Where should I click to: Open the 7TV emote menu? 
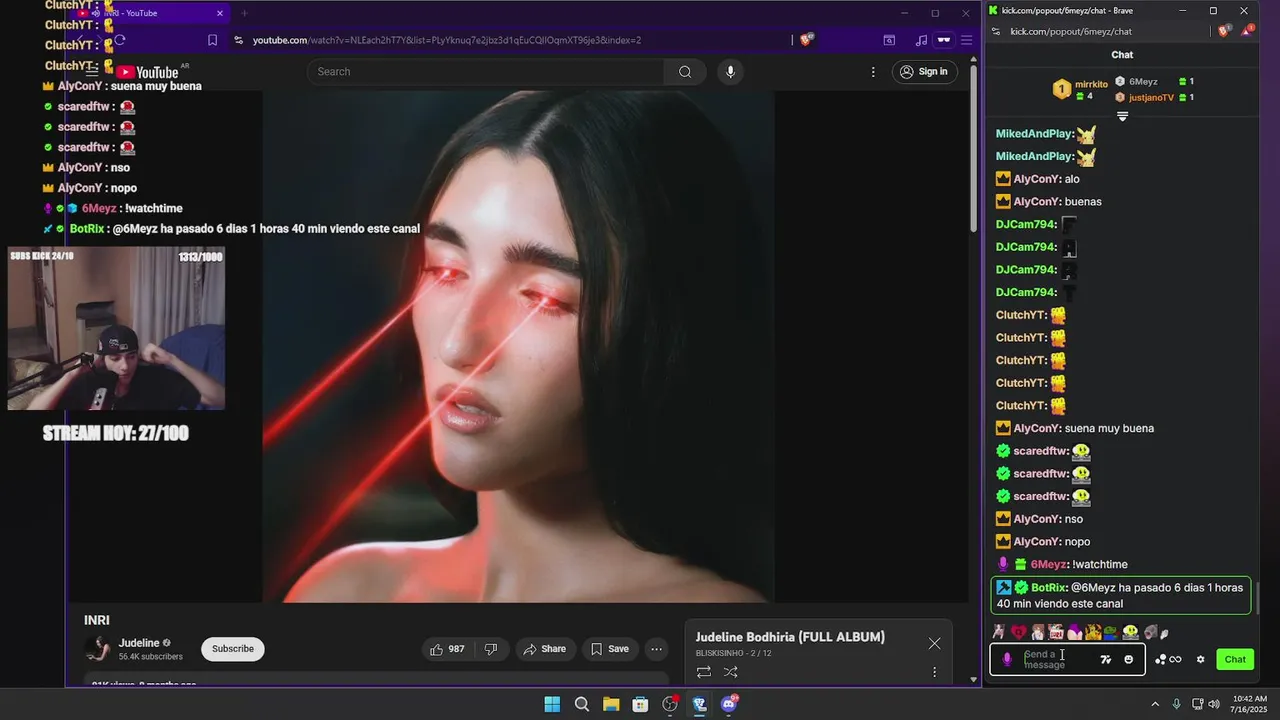pyautogui.click(x=1105, y=659)
